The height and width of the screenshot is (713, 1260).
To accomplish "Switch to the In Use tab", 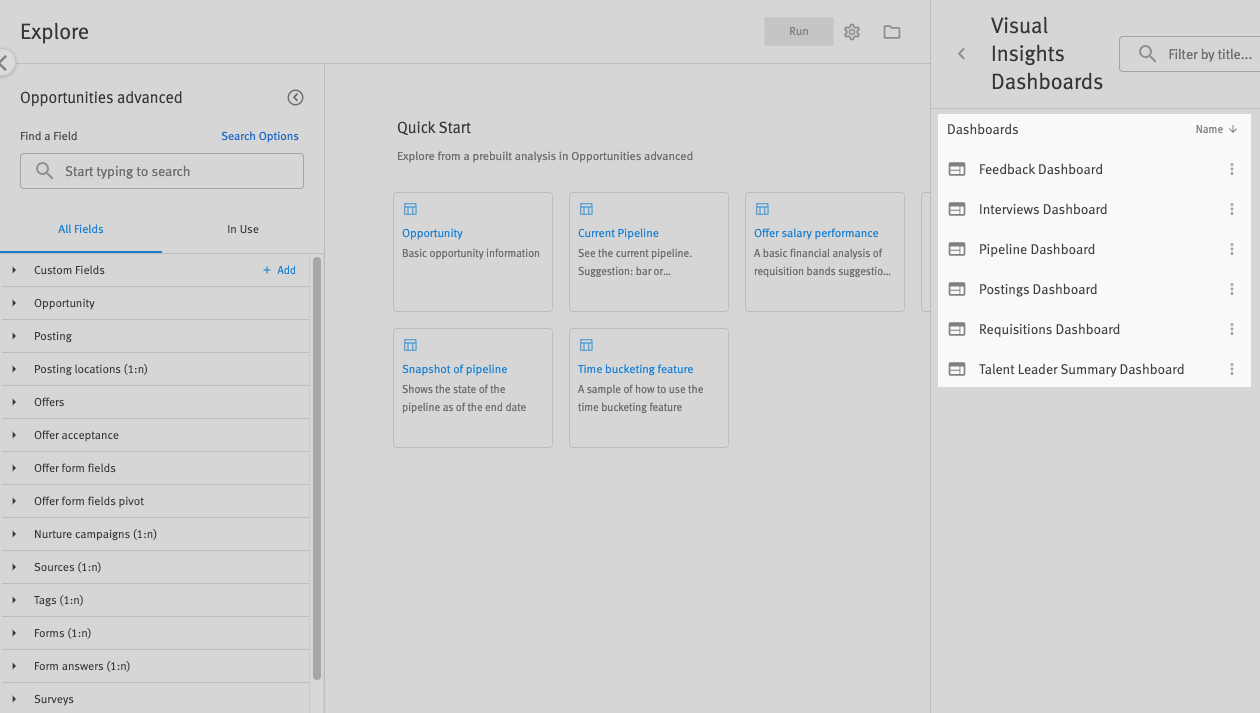I will 242,229.
